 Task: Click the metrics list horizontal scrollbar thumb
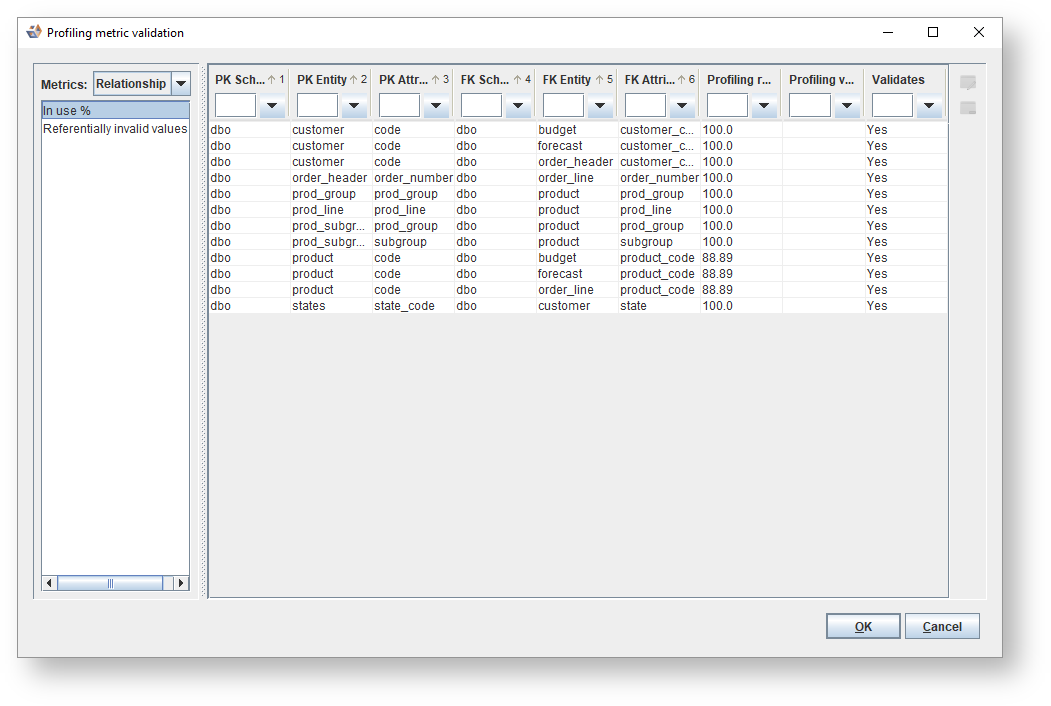click(111, 583)
